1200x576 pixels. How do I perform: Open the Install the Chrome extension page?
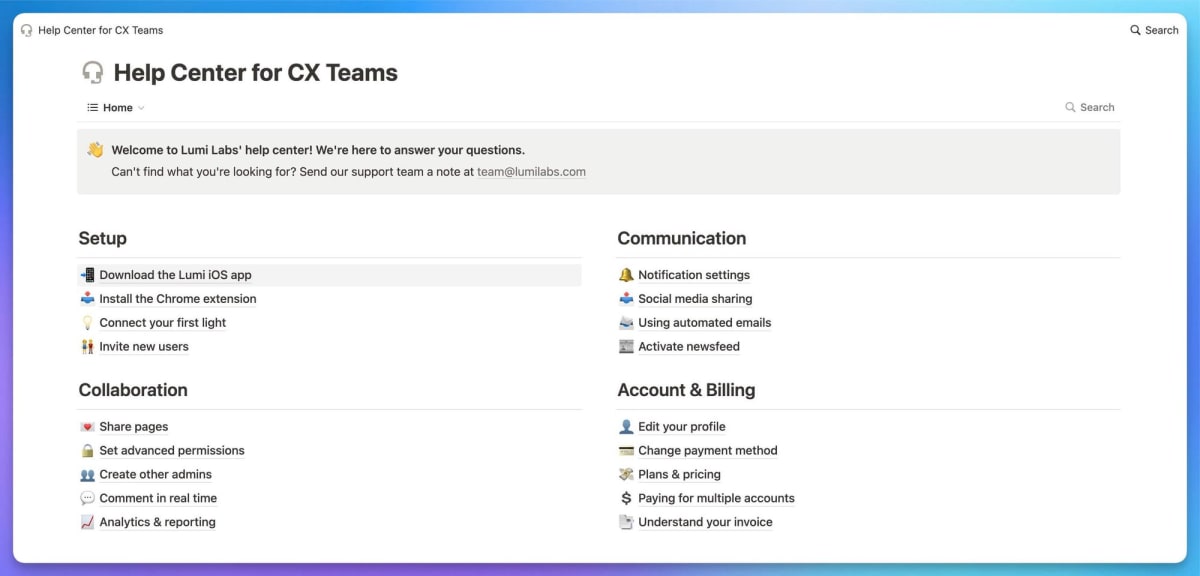[177, 299]
